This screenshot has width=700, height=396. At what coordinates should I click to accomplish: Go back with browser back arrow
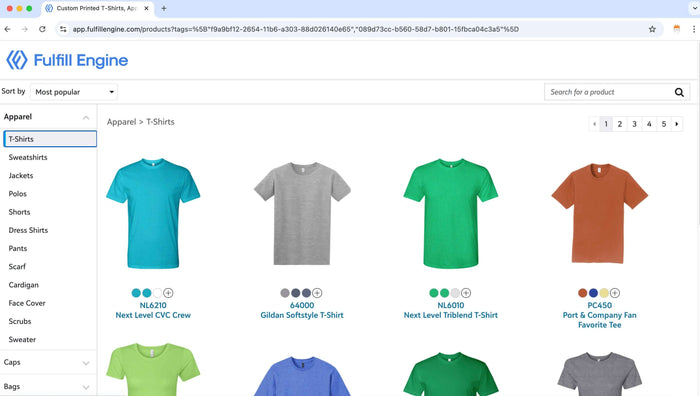[x=8, y=29]
